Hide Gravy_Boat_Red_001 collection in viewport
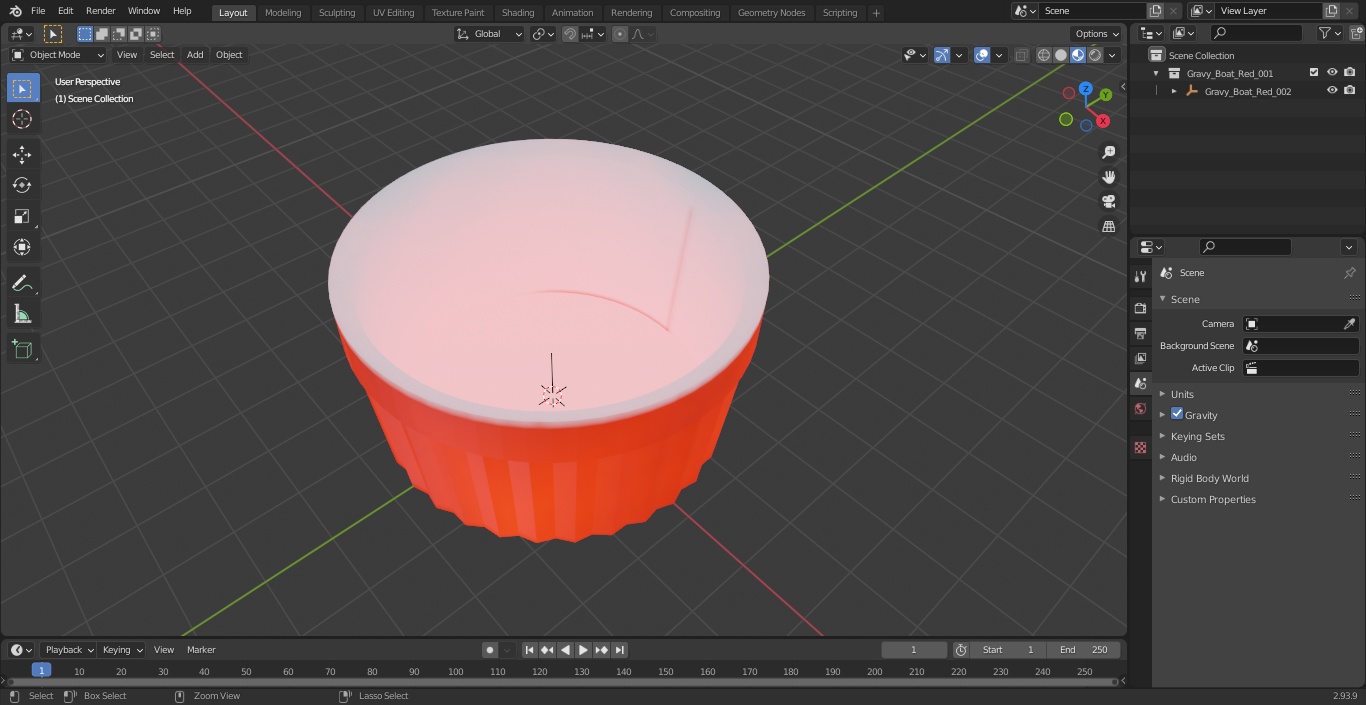The width and height of the screenshot is (1366, 705). tap(1332, 73)
